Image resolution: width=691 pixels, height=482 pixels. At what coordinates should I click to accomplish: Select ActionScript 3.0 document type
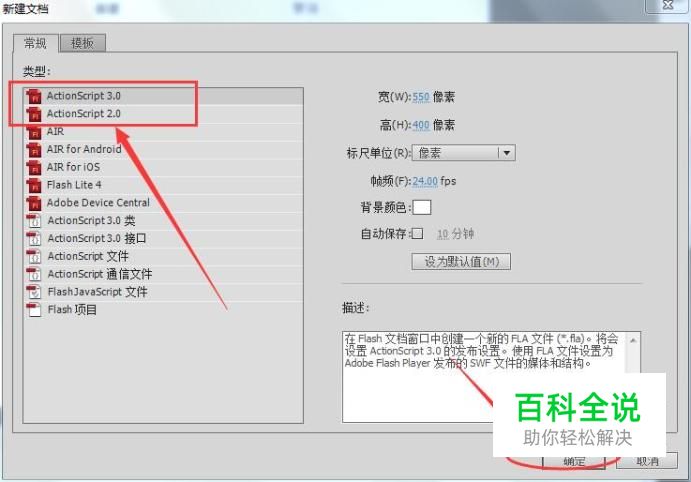[x=163, y=96]
